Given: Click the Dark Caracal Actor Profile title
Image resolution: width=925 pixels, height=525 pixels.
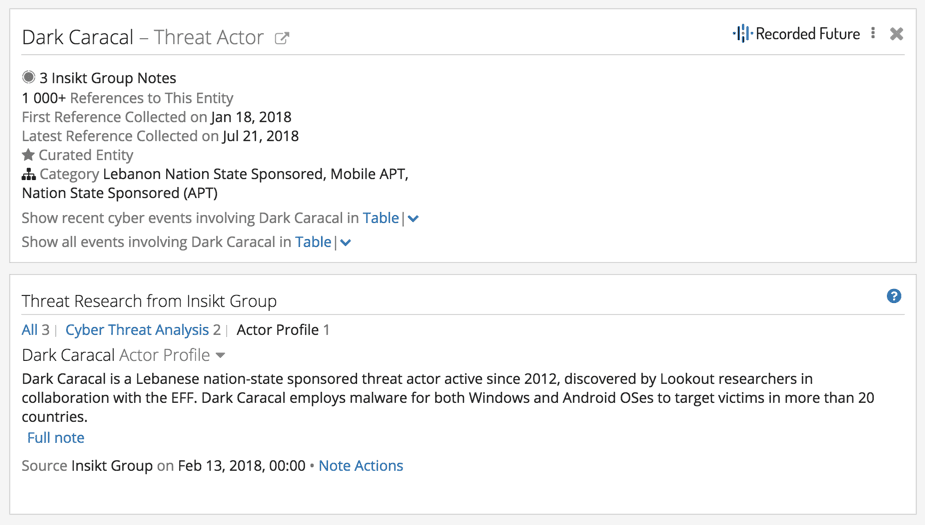Looking at the screenshot, I should click(x=116, y=355).
